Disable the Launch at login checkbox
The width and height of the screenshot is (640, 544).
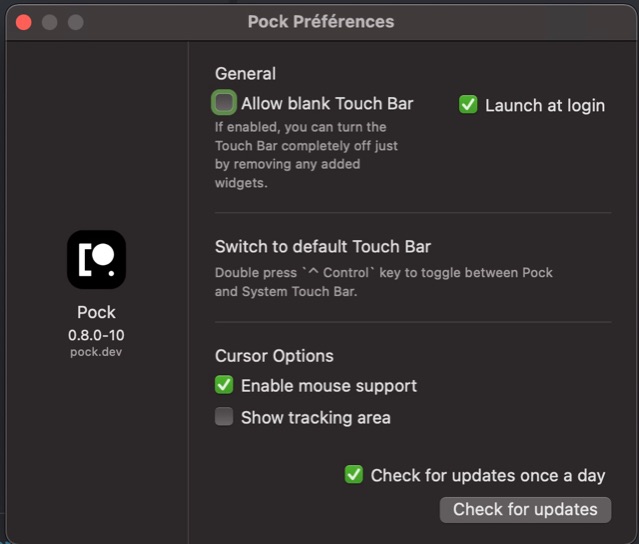click(468, 104)
